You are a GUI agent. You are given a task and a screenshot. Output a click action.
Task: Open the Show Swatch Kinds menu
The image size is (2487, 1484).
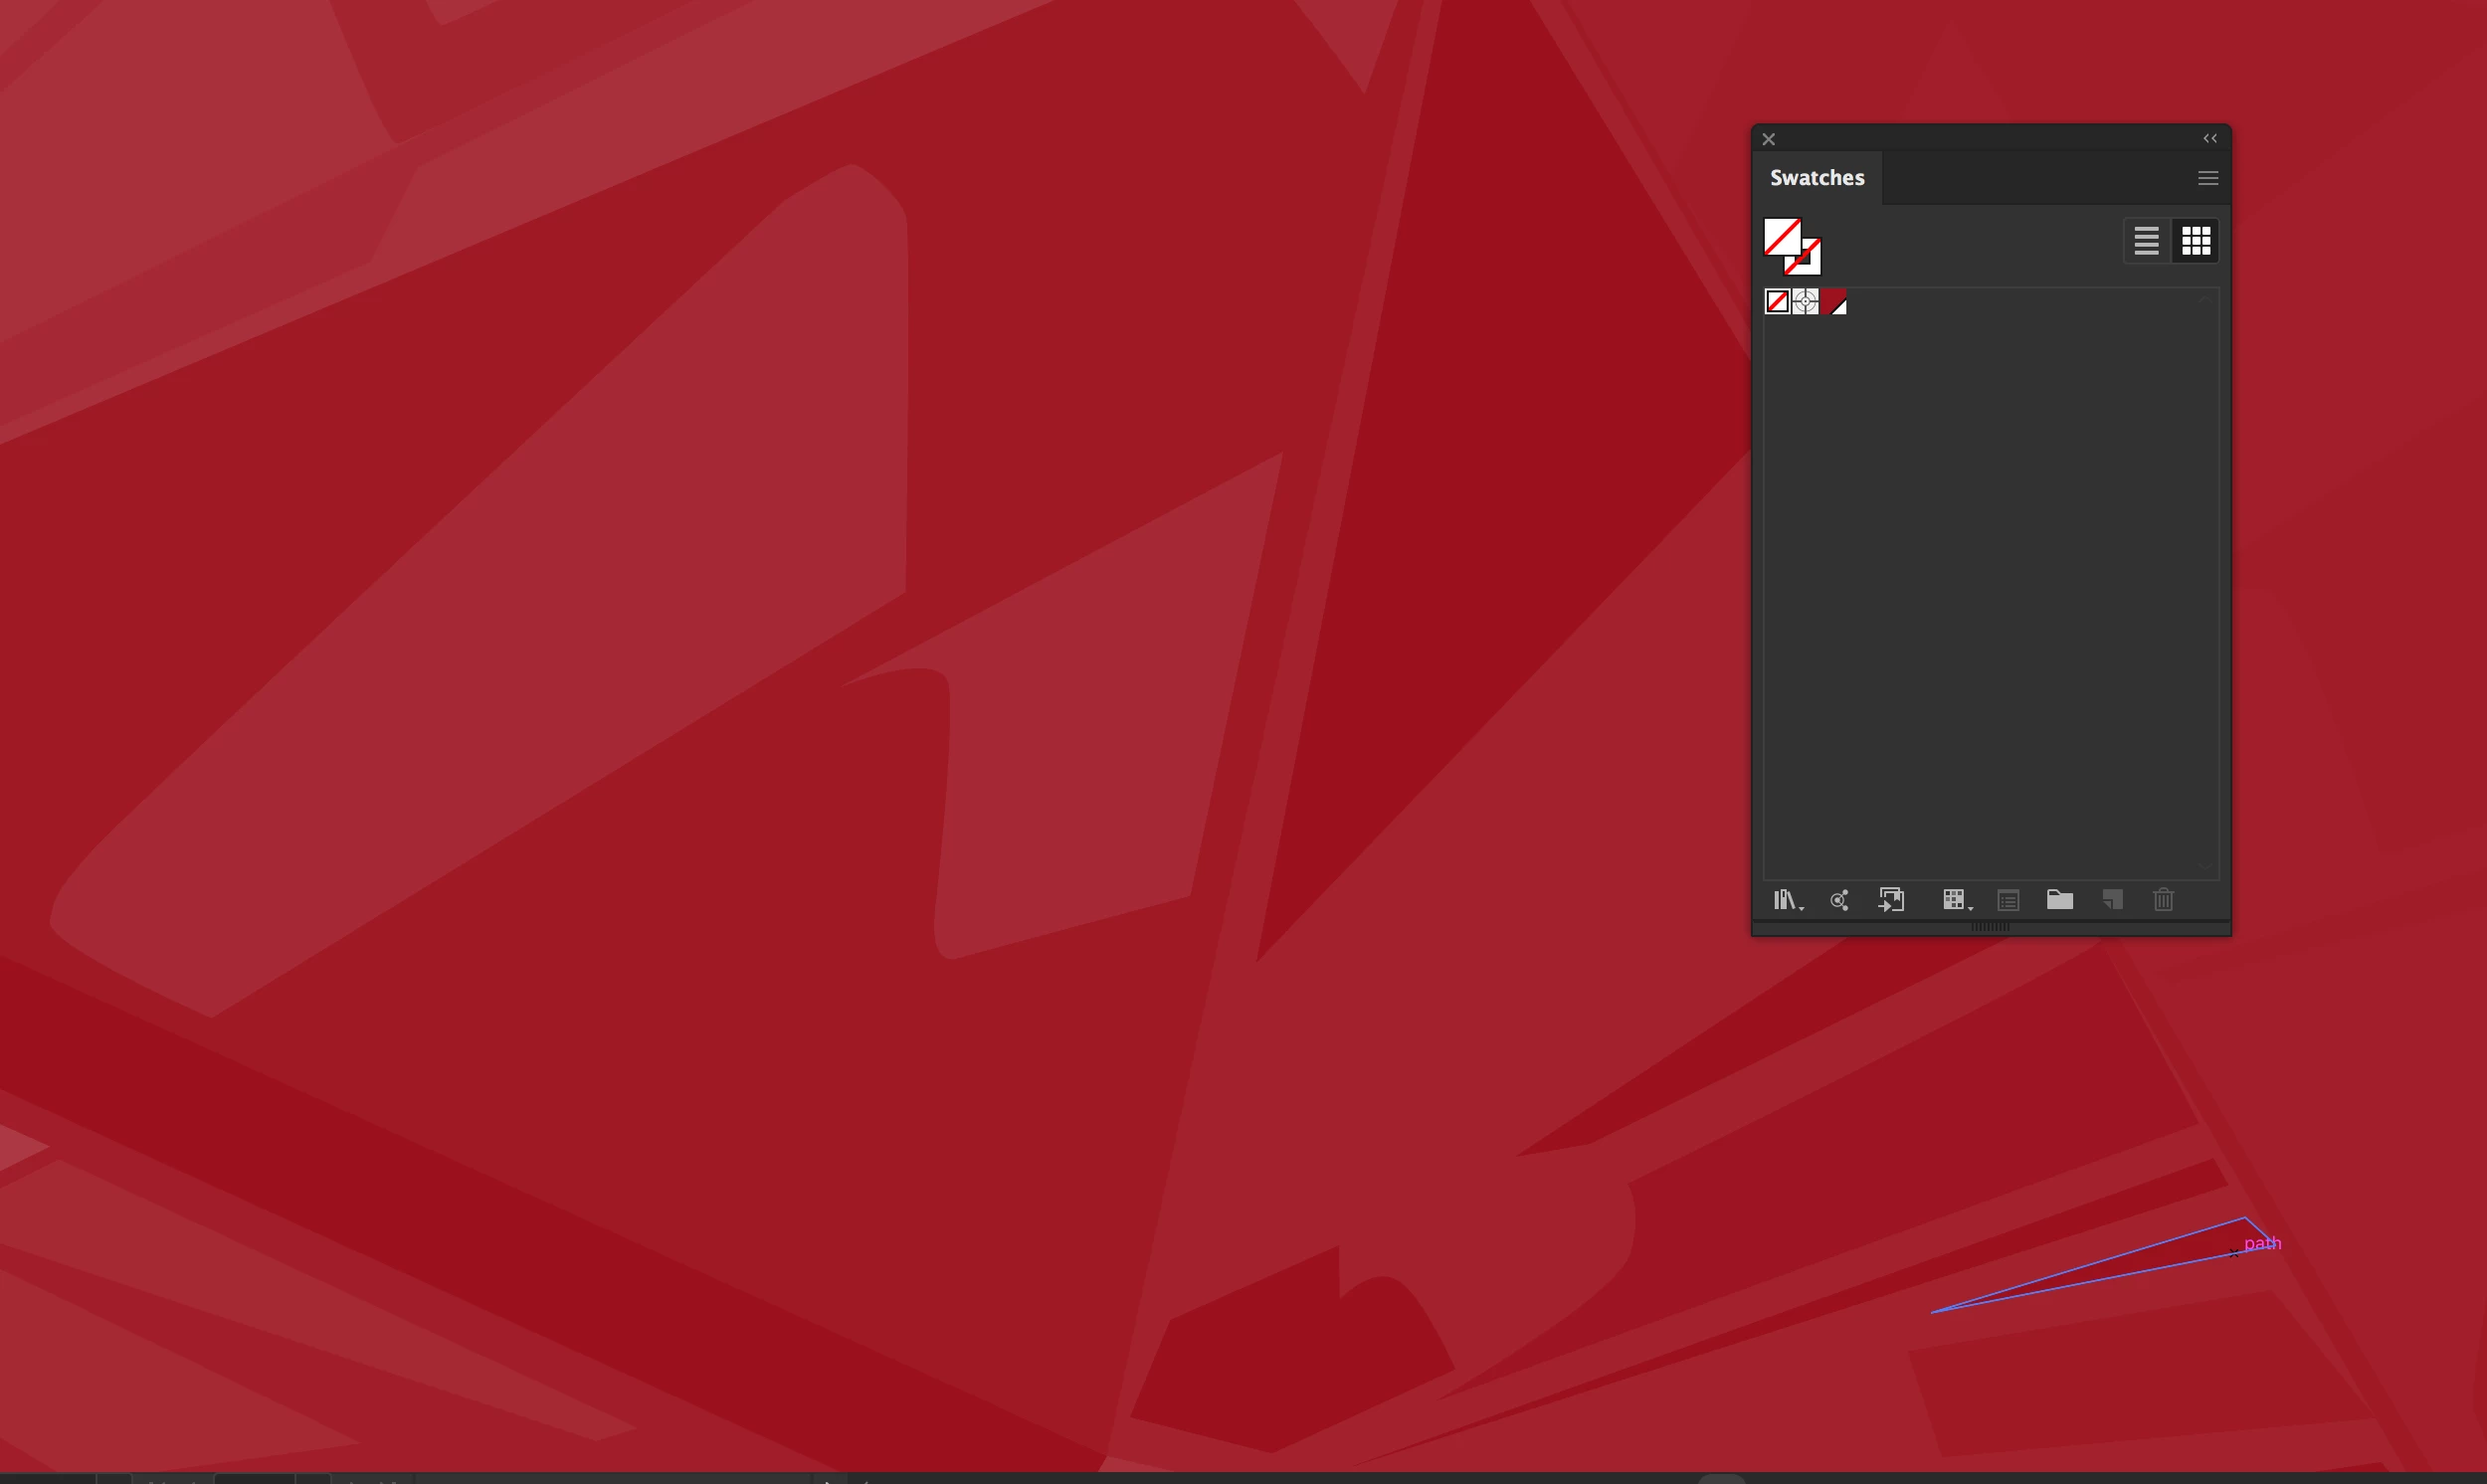(1955, 900)
